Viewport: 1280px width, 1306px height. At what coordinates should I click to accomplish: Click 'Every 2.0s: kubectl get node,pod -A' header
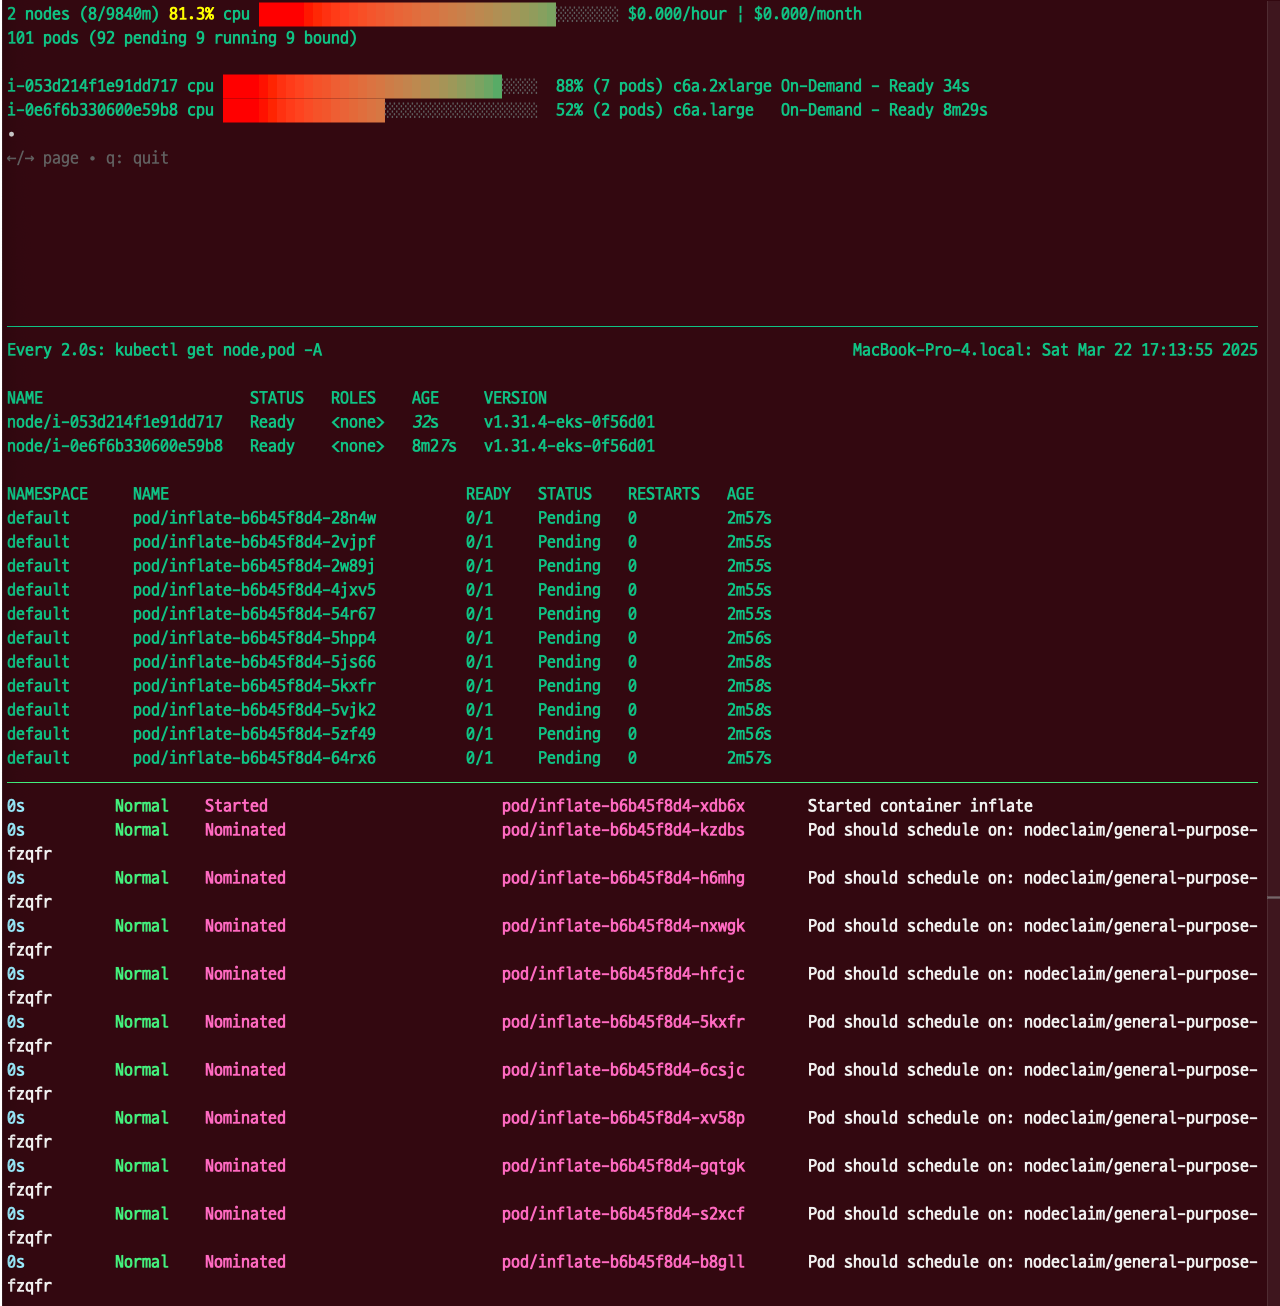(x=165, y=350)
